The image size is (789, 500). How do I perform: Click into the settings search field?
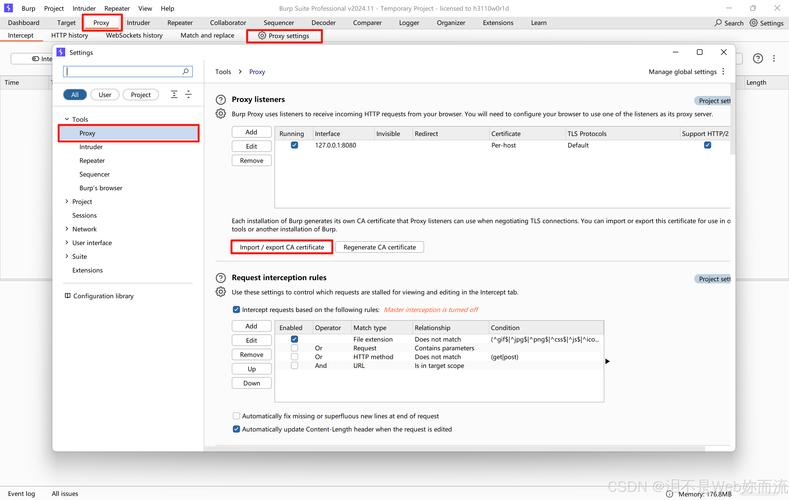tap(122, 72)
